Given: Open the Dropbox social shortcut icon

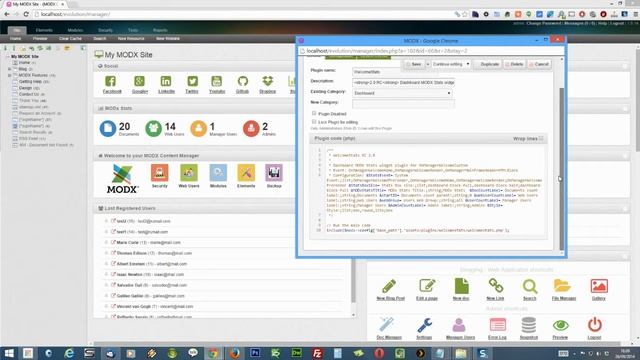Looking at the screenshot, I should coord(267,81).
